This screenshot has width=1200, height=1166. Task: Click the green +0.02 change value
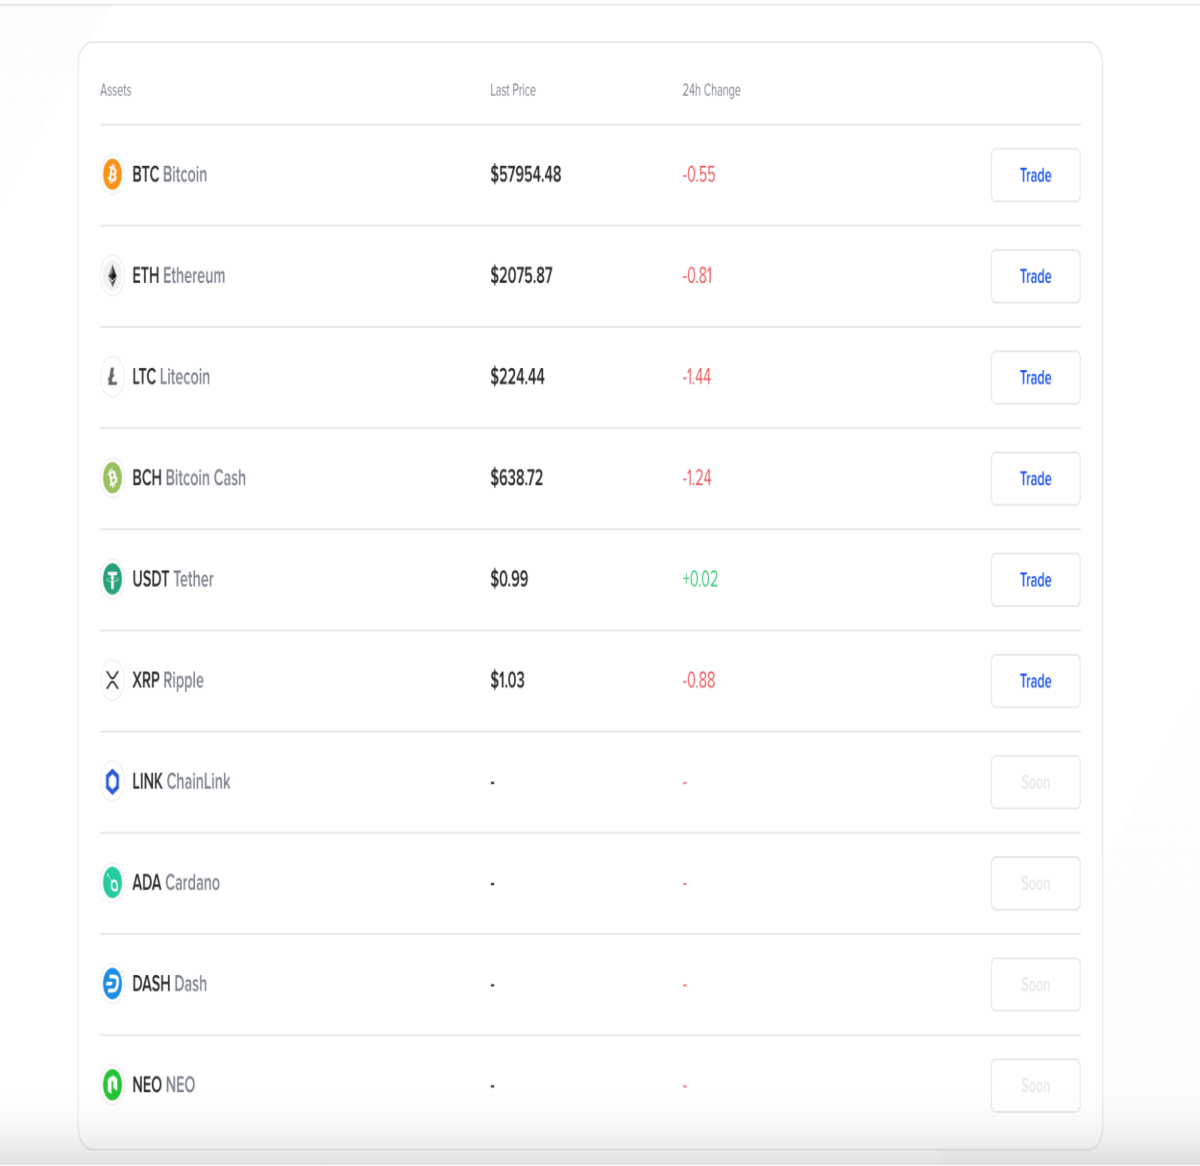pyautogui.click(x=700, y=579)
